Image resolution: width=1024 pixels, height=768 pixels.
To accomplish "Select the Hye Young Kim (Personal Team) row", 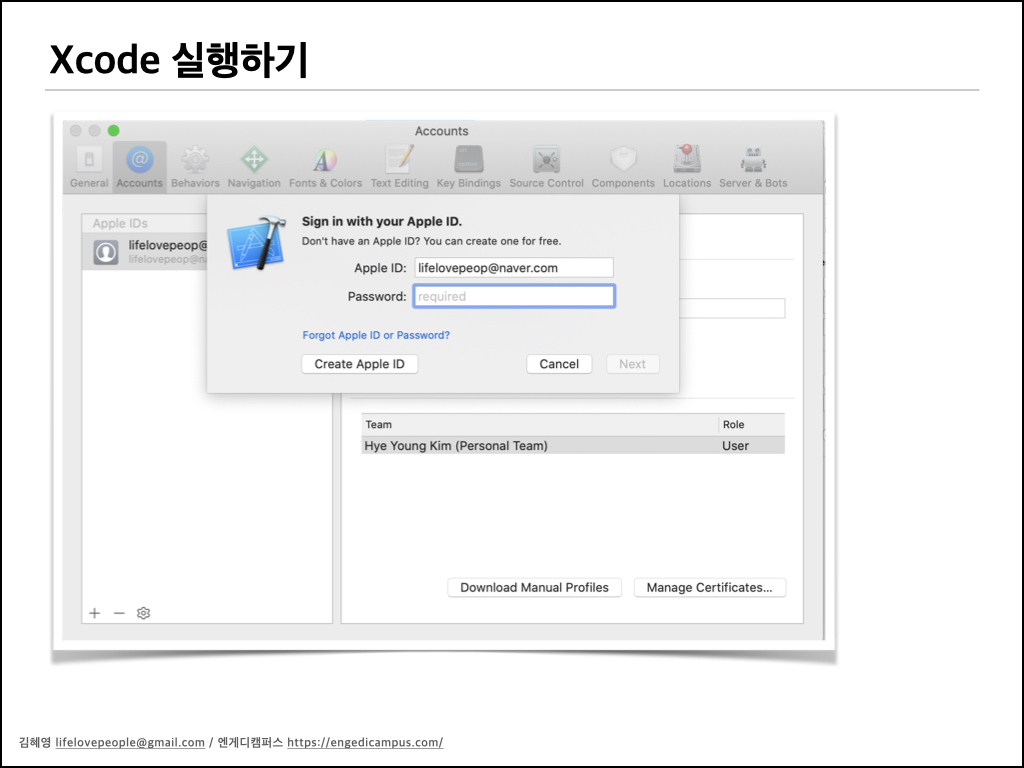I will point(573,445).
